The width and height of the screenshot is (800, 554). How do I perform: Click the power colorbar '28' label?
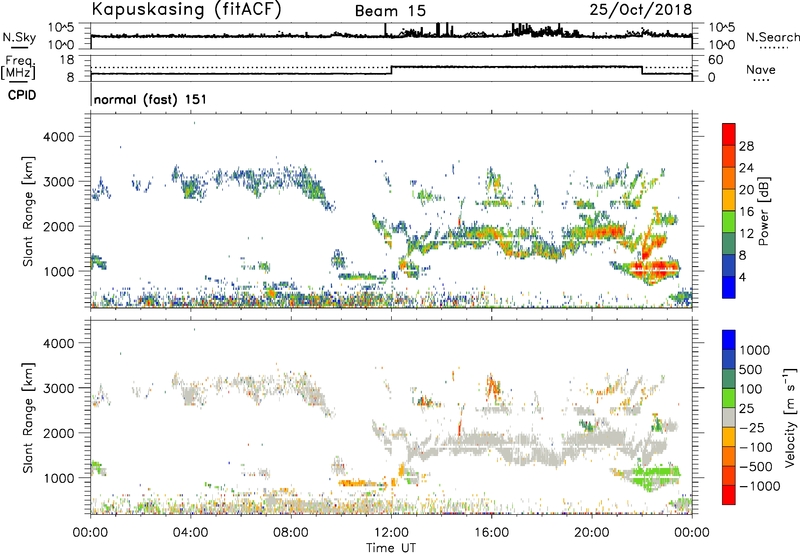pos(746,146)
